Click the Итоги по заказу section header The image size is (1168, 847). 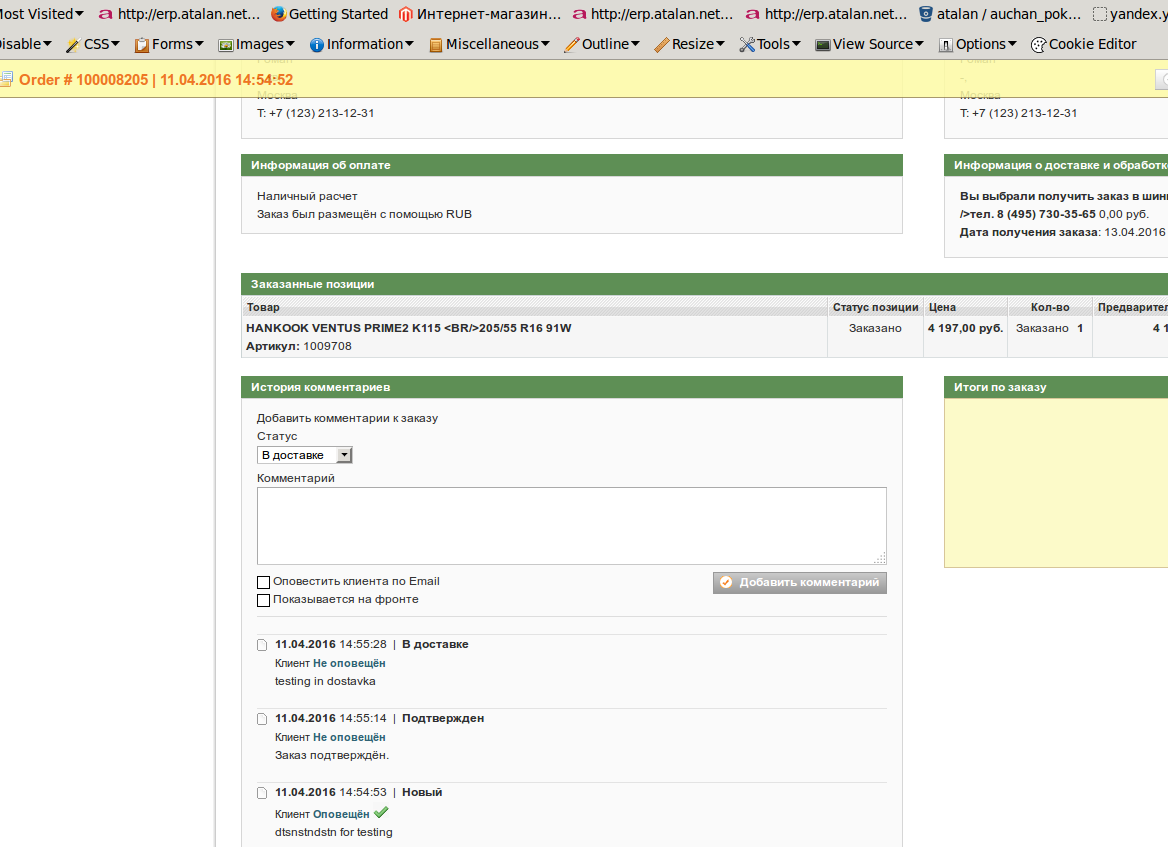pos(1056,387)
